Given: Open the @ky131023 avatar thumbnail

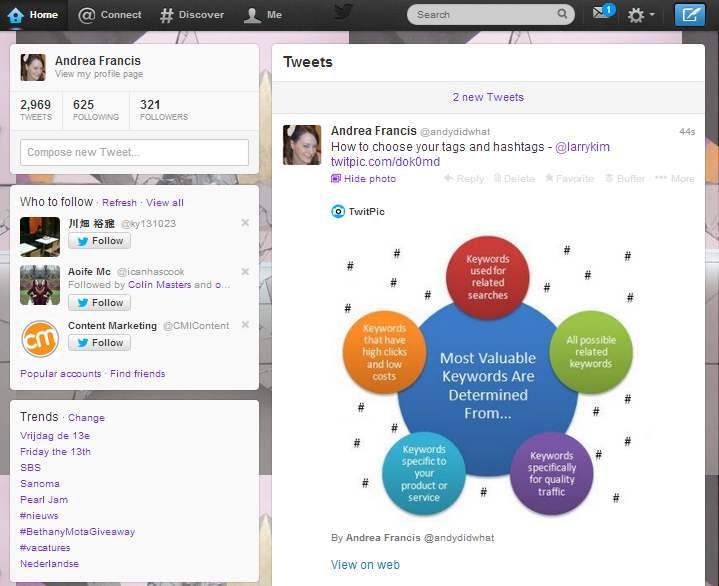Looking at the screenshot, I should coord(40,237).
